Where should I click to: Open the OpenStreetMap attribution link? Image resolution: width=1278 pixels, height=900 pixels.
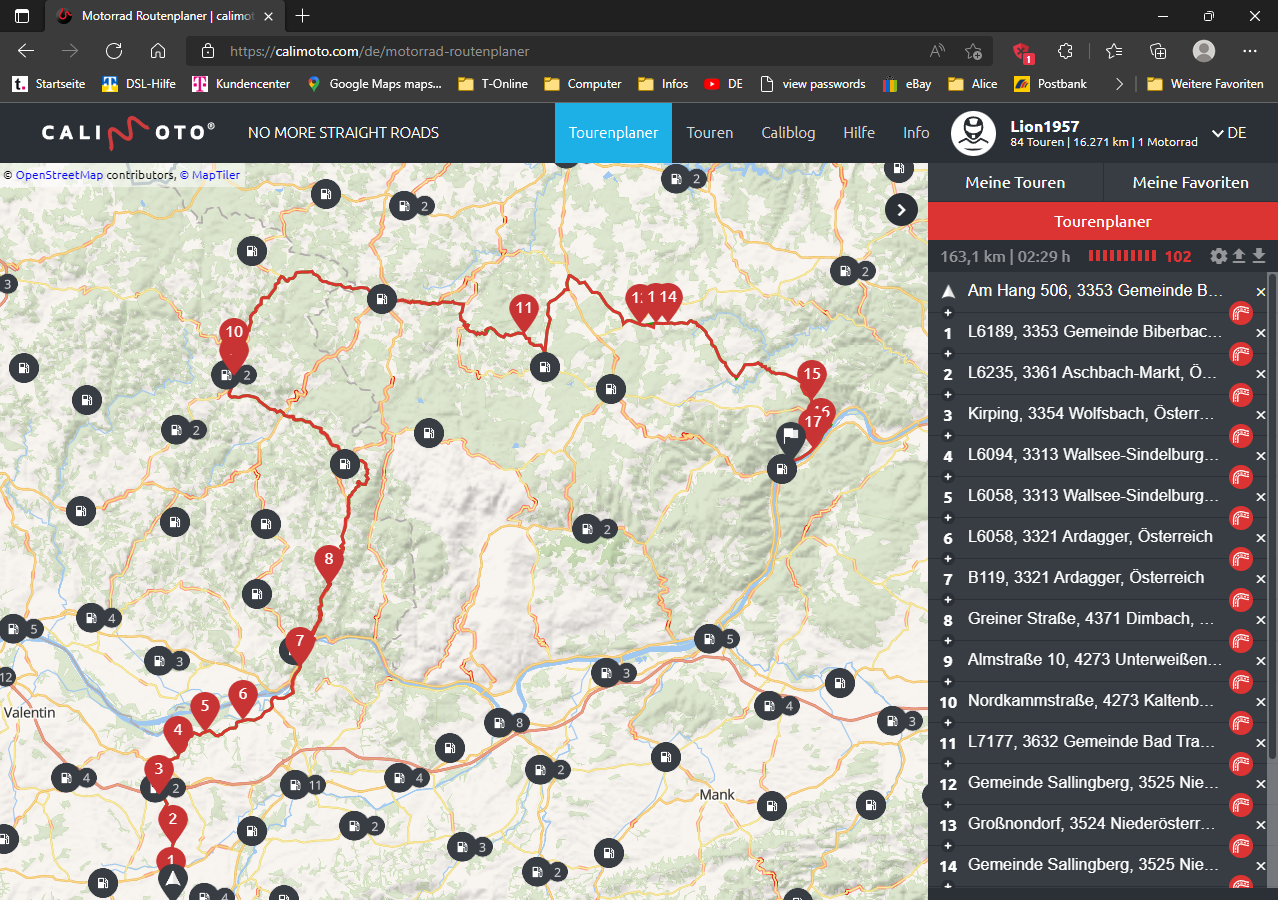59,175
